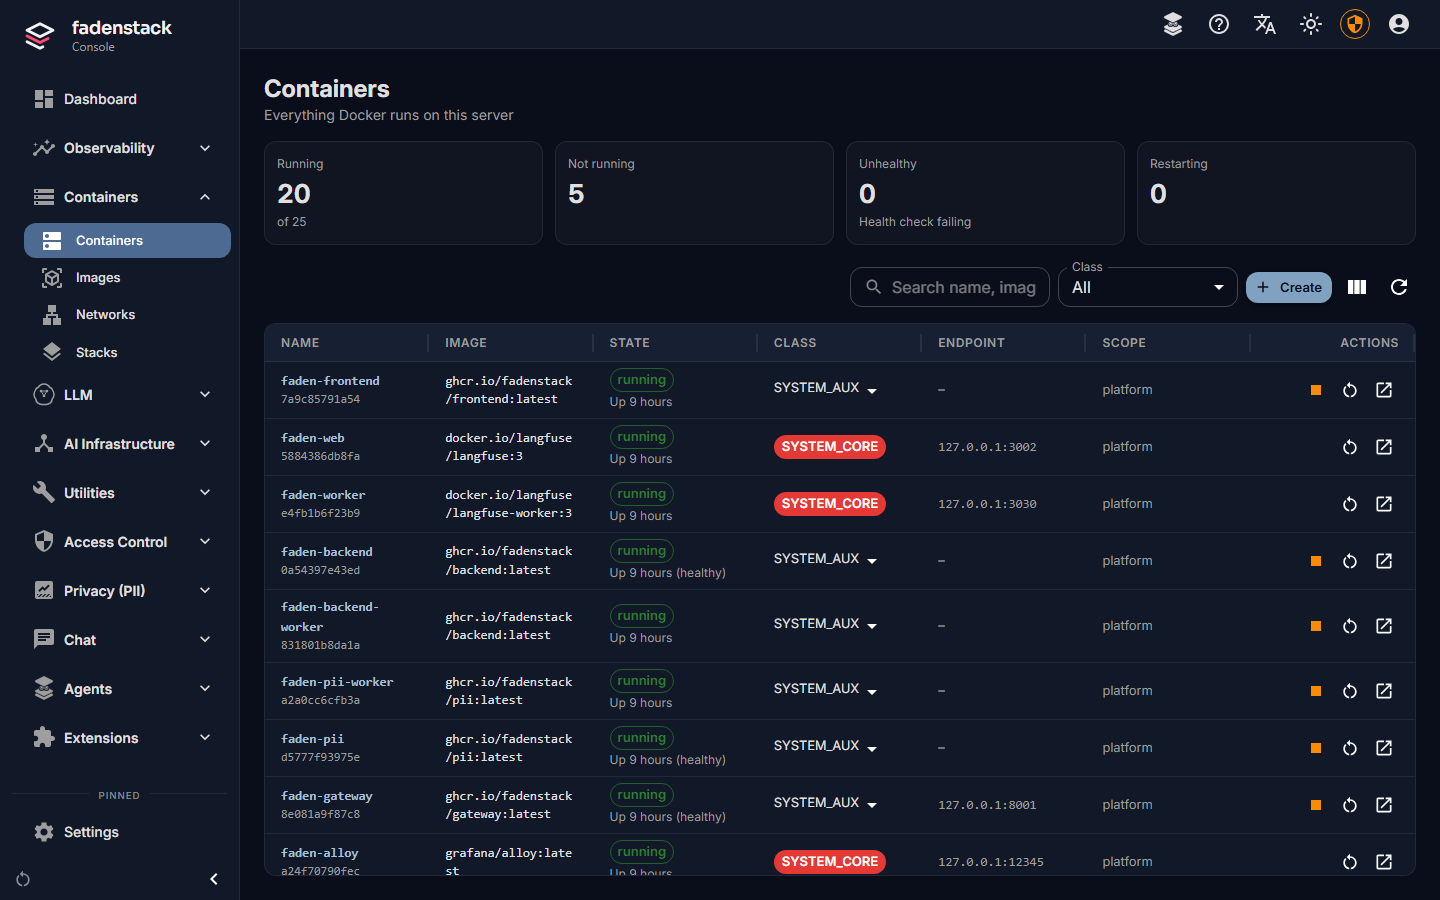Collapse the sidebar with the chevron

pos(214,879)
